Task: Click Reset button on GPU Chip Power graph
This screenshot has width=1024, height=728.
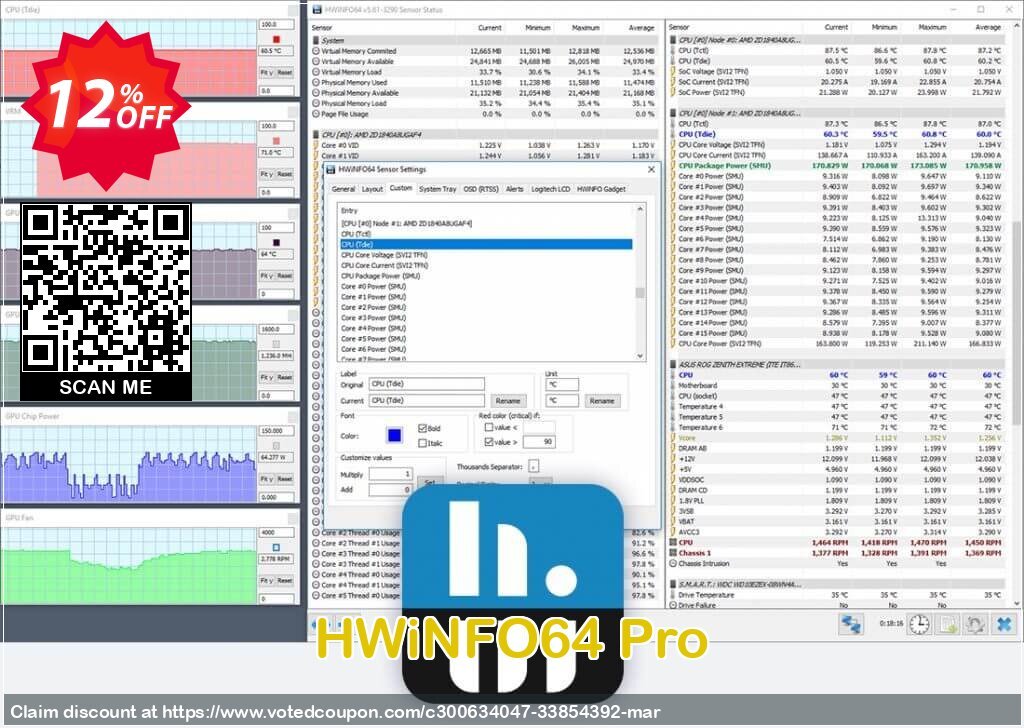Action: coord(284,479)
